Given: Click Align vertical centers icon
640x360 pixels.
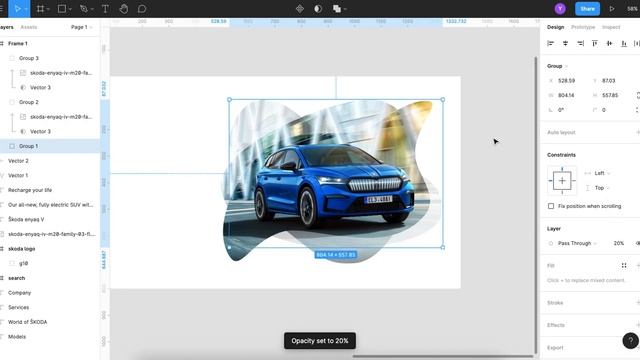Looking at the screenshot, I should tap(609, 43).
